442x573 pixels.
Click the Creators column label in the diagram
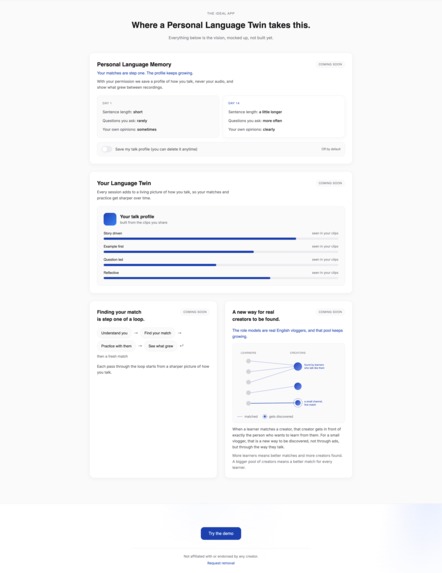(x=298, y=353)
